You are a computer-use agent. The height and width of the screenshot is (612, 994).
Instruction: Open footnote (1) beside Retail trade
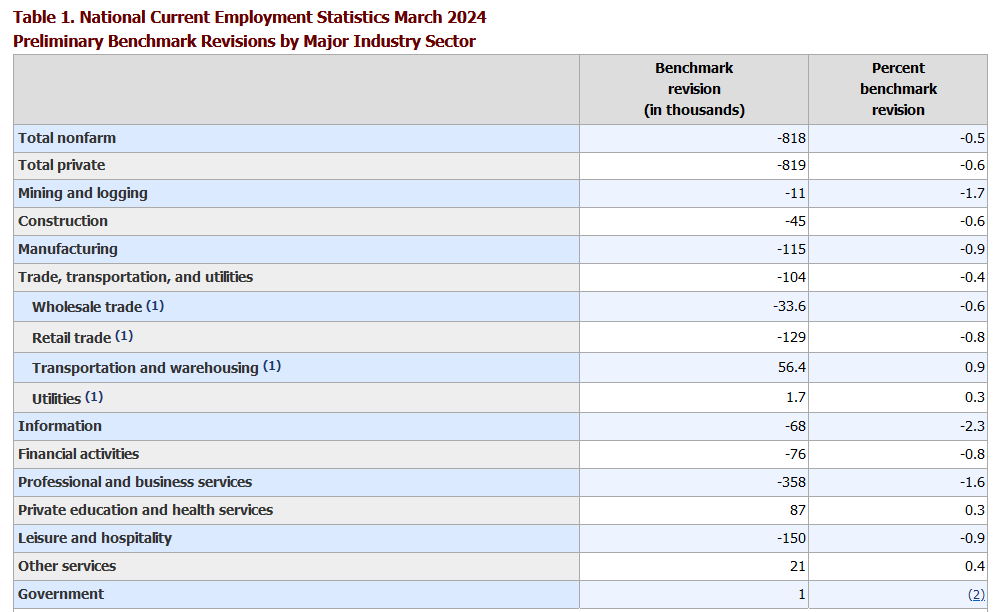(x=124, y=336)
